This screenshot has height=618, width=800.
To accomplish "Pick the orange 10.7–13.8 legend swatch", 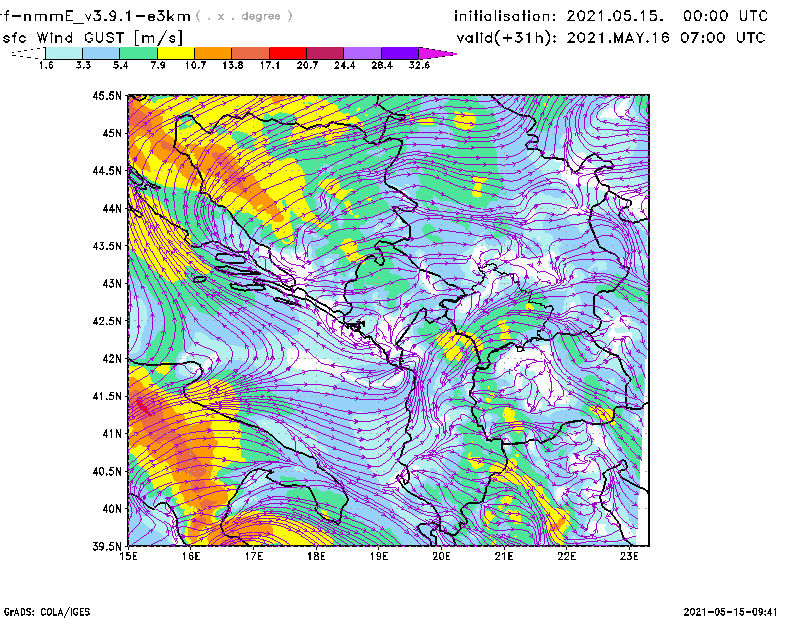I will (213, 53).
